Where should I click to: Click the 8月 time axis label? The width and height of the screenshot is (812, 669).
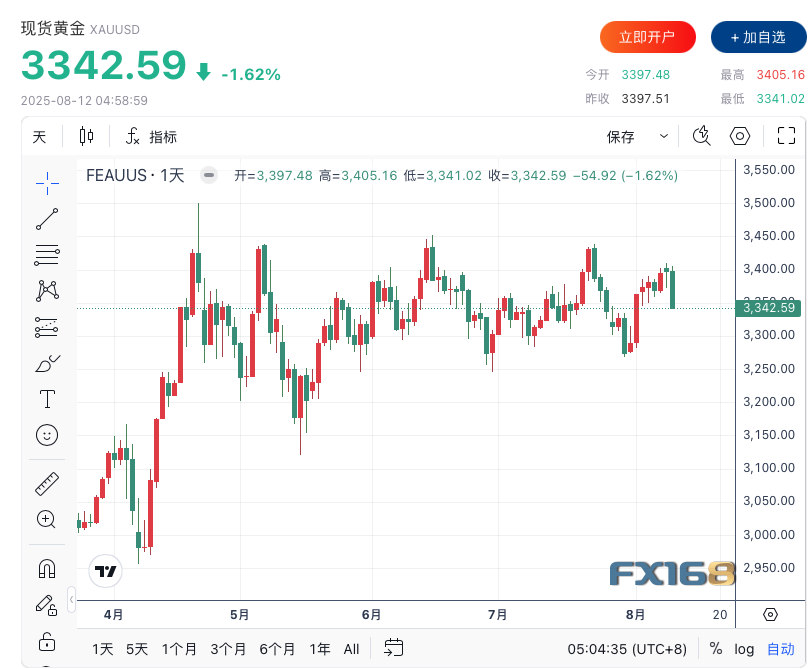click(635, 615)
